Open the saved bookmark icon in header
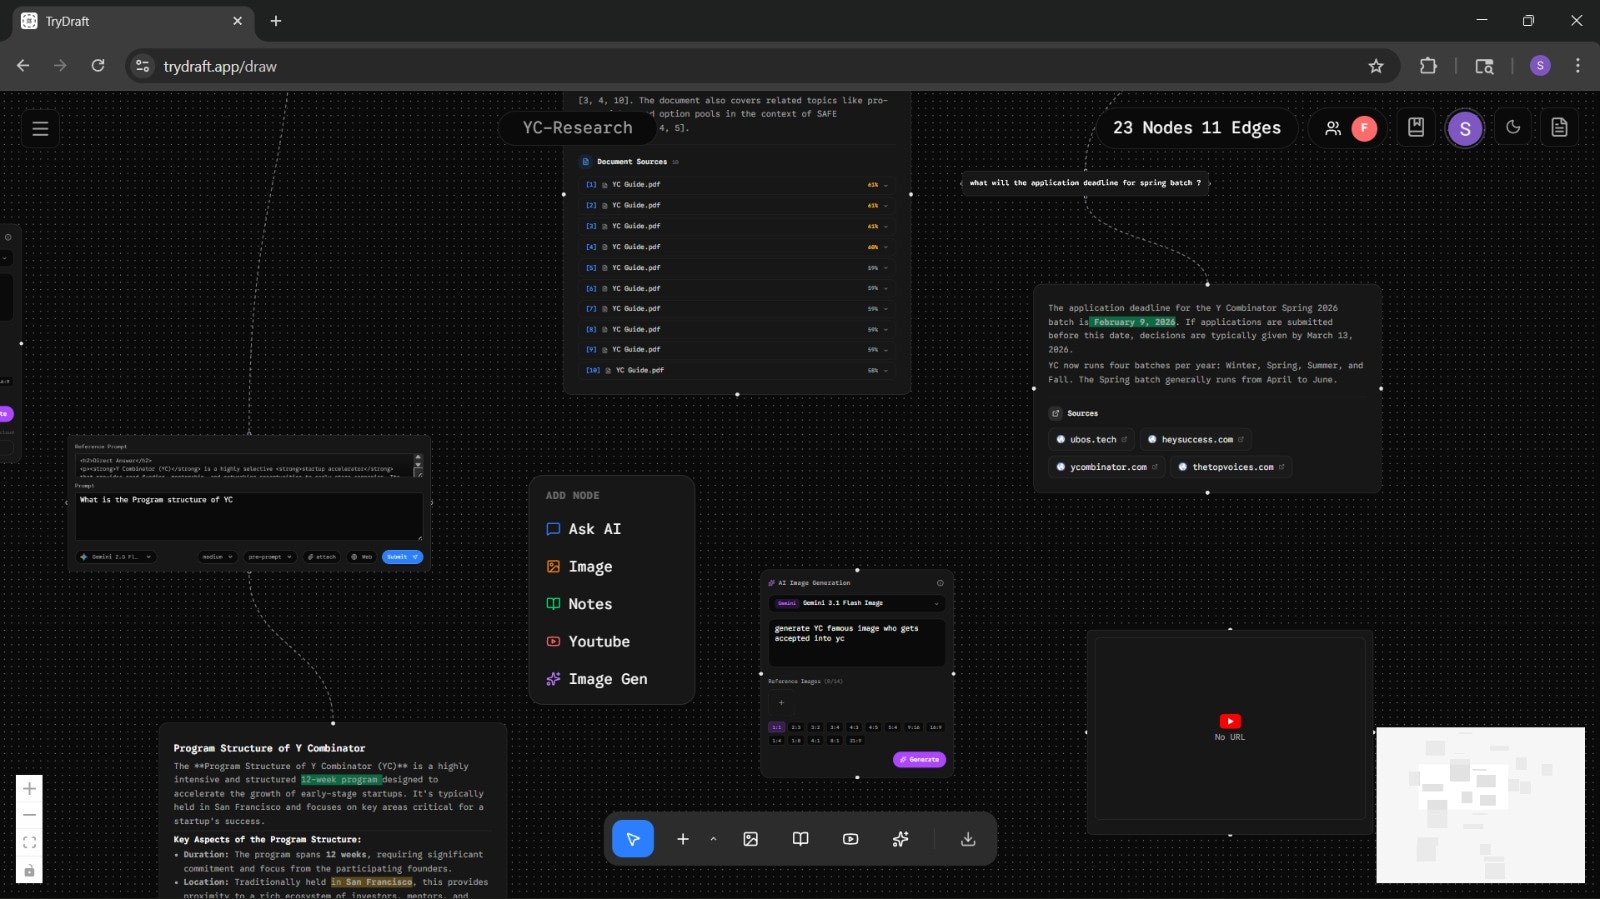Screen dimensions: 1600x899 pos(1416,127)
